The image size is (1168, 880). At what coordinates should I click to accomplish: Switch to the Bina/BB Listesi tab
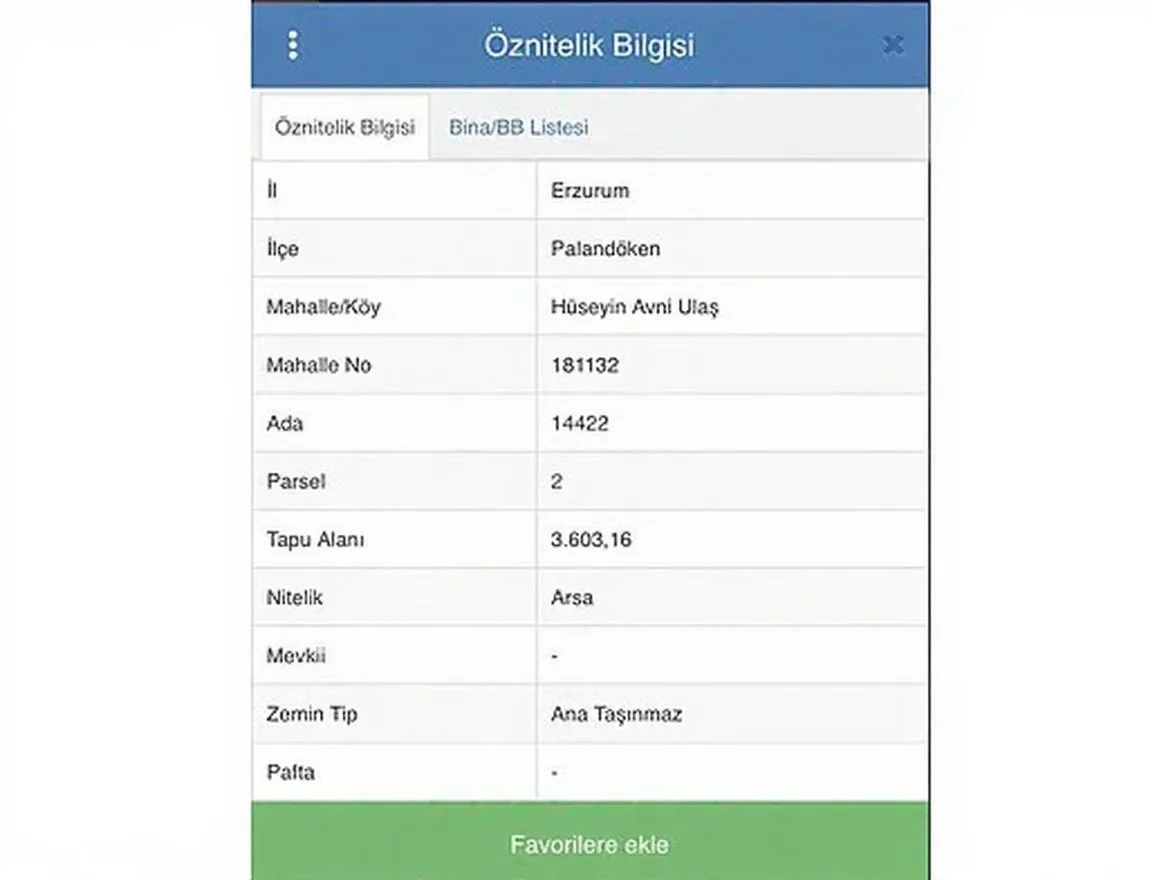(x=518, y=127)
